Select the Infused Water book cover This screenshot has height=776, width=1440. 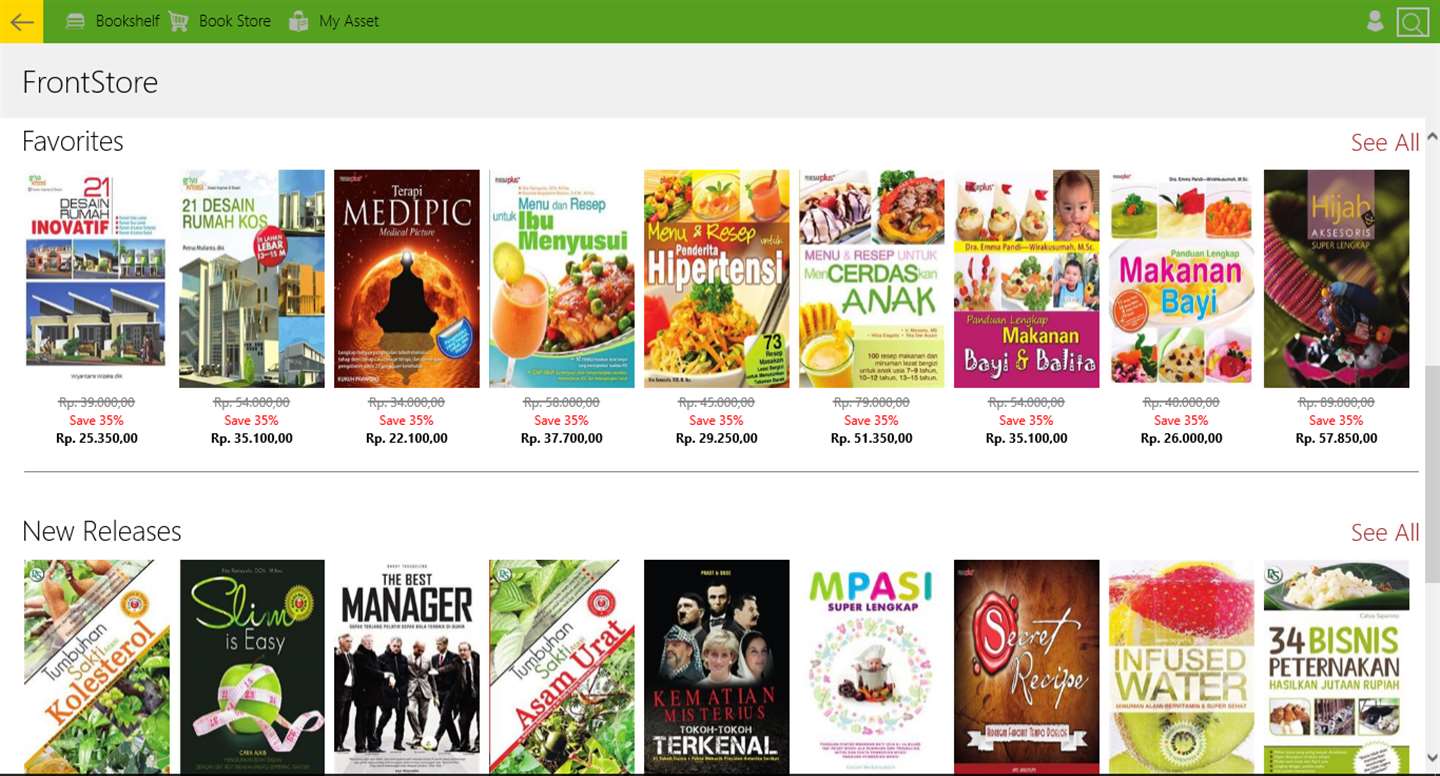[1182, 667]
